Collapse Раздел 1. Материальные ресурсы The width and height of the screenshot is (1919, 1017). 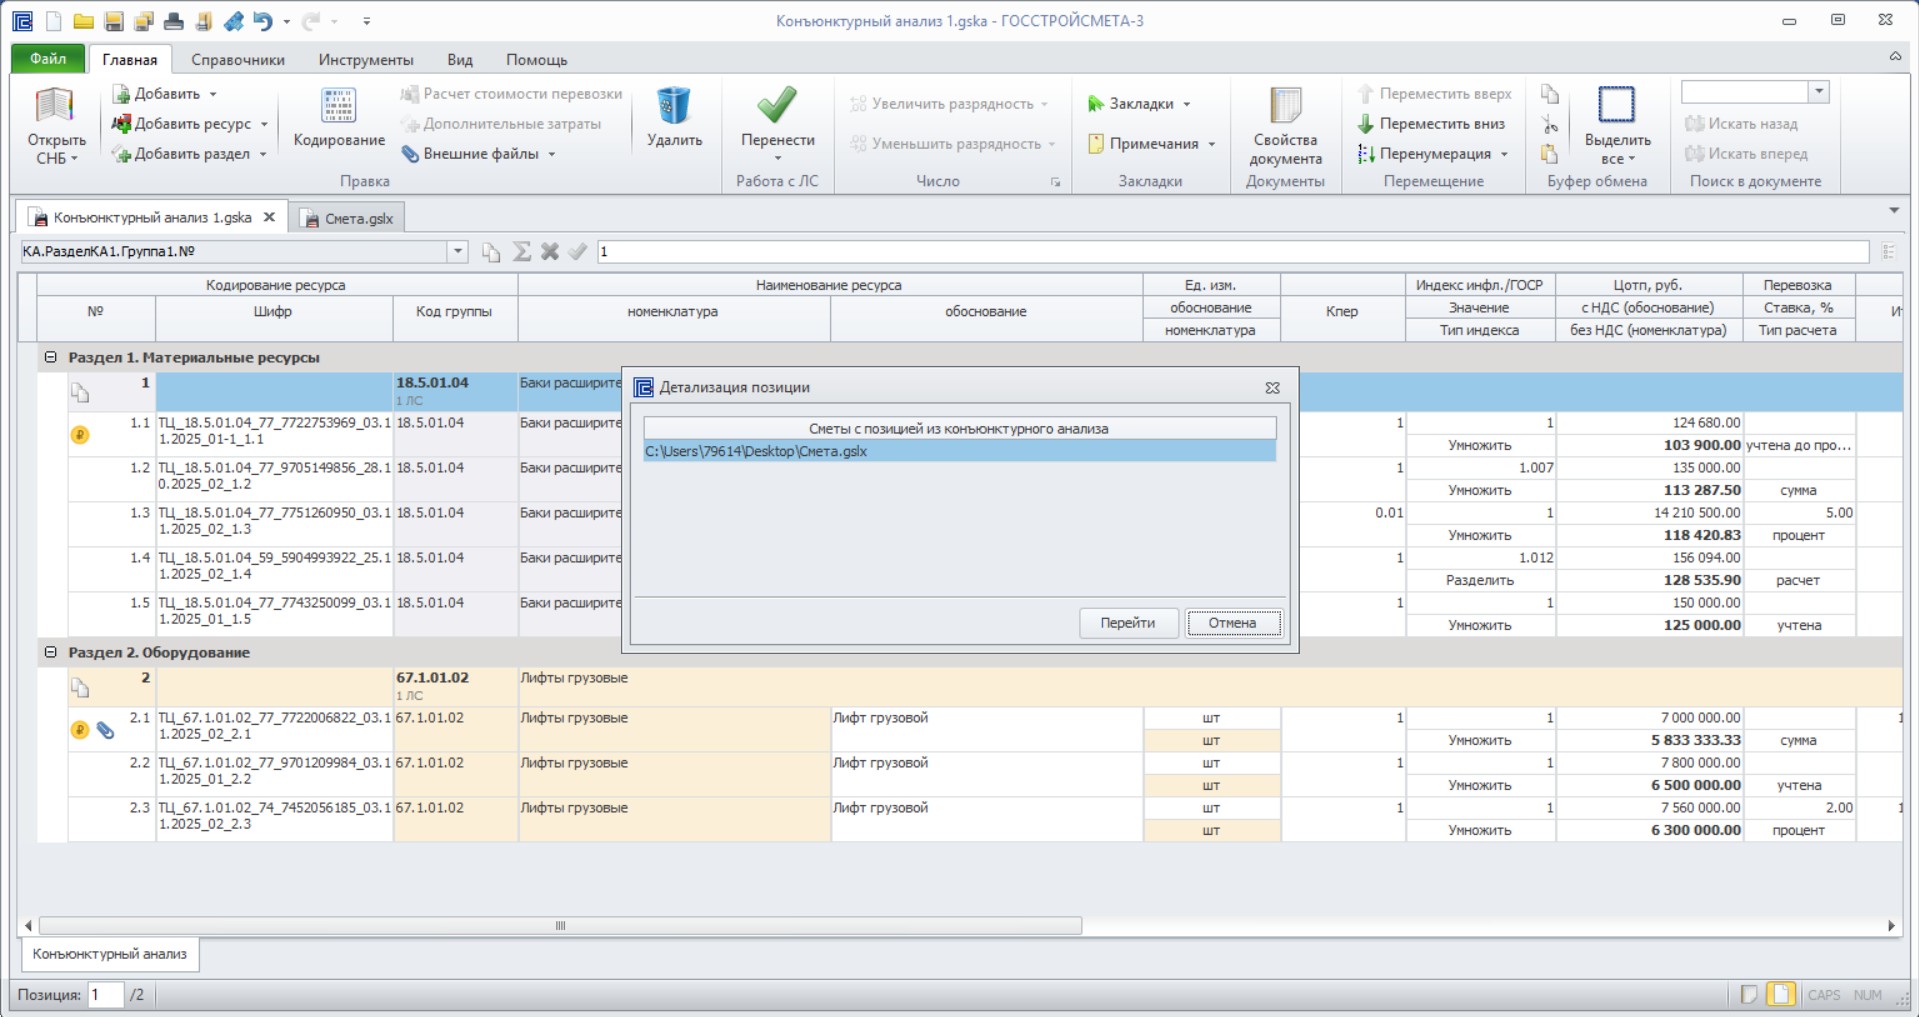pyautogui.click(x=50, y=357)
